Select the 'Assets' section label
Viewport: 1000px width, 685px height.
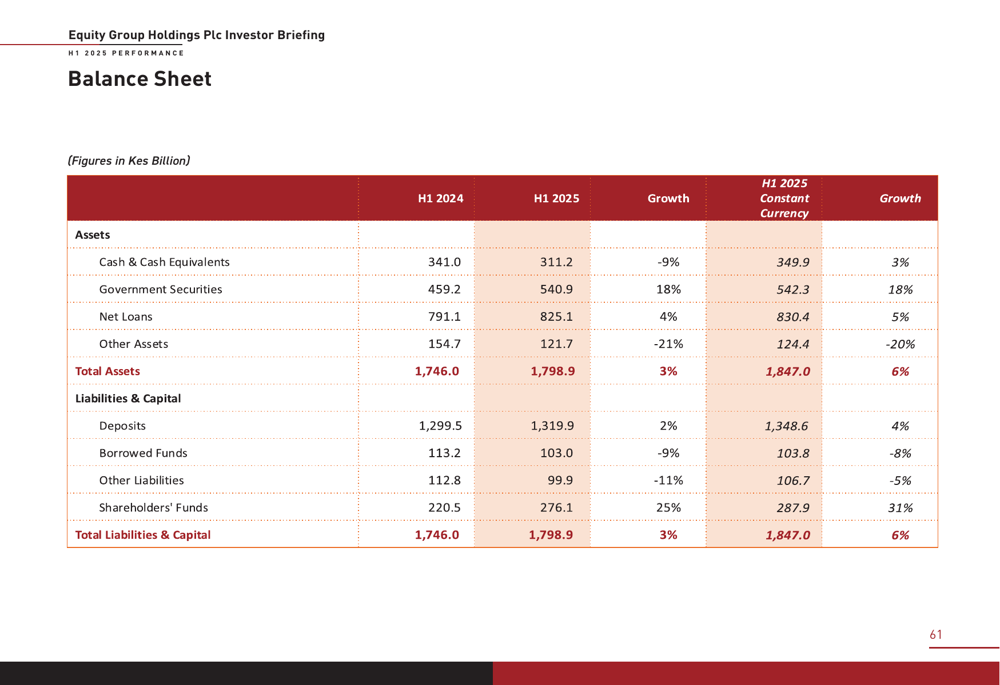(92, 235)
